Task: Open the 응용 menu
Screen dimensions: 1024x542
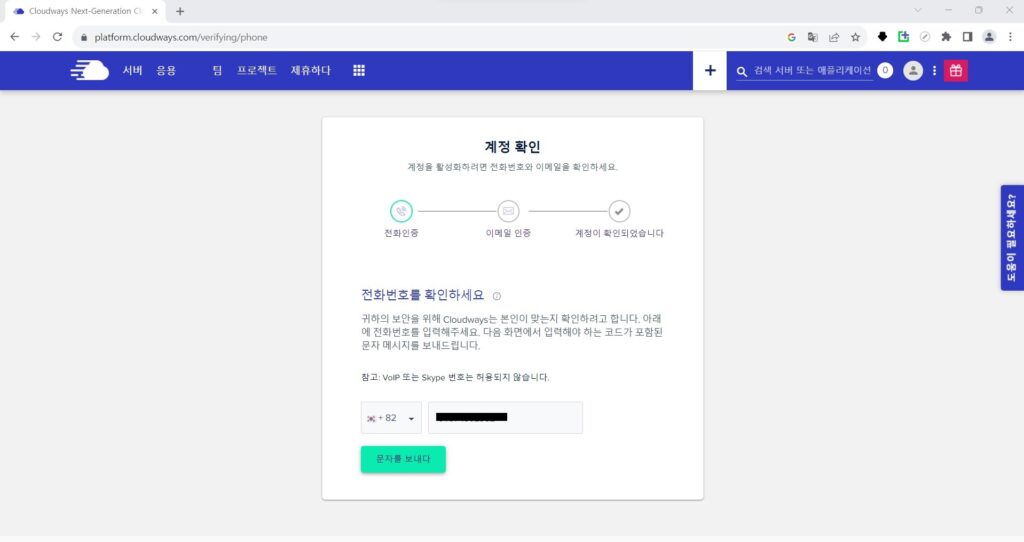Action: point(166,71)
